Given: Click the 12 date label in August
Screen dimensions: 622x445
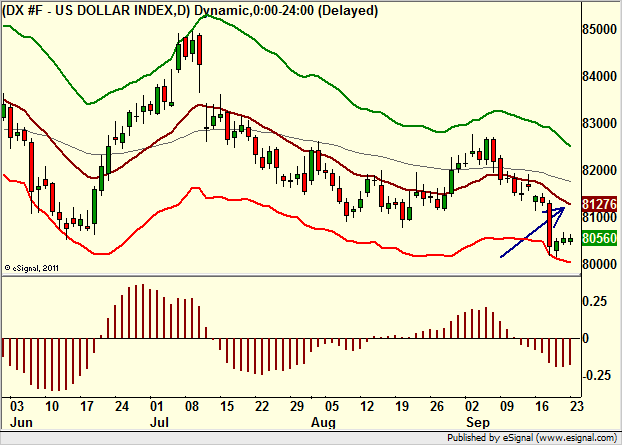Looking at the screenshot, I should (367, 407).
